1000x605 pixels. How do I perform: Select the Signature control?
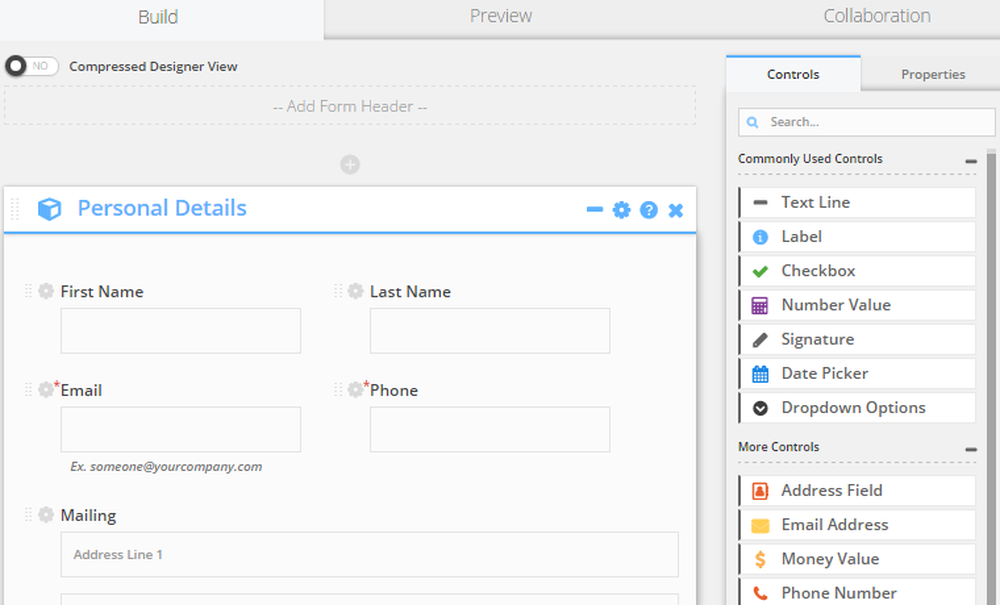857,340
